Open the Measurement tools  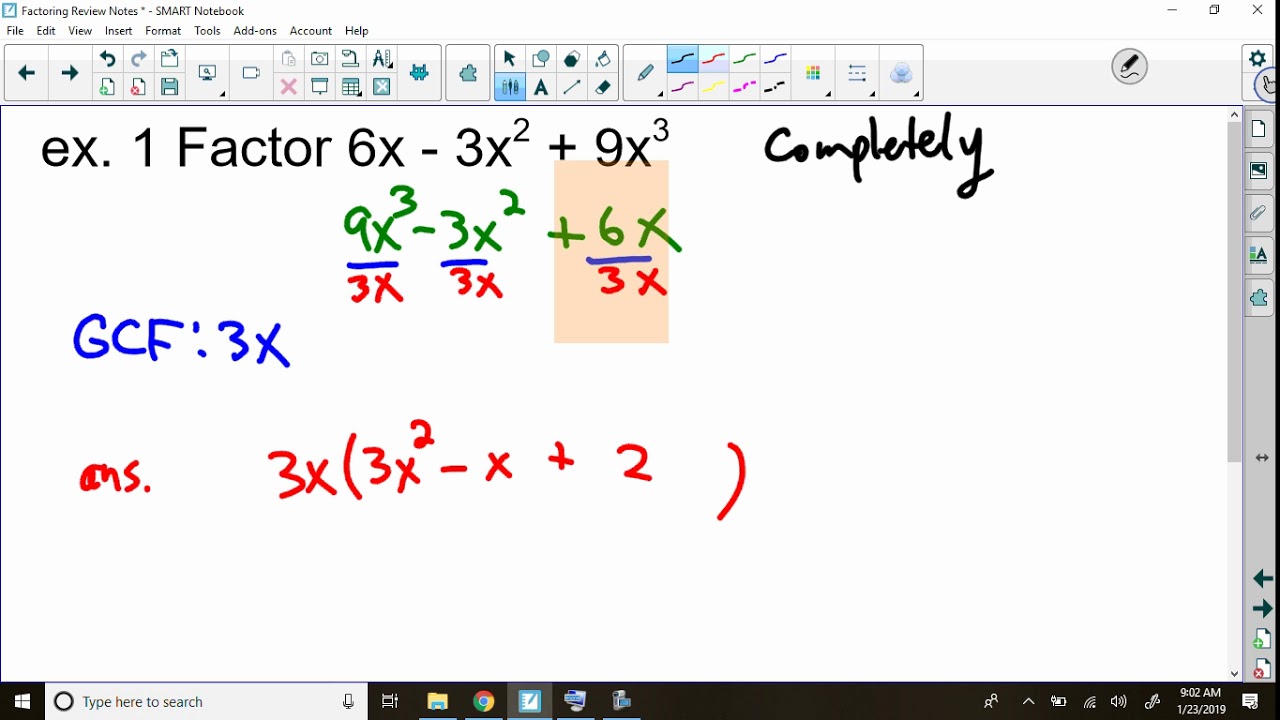[381, 59]
